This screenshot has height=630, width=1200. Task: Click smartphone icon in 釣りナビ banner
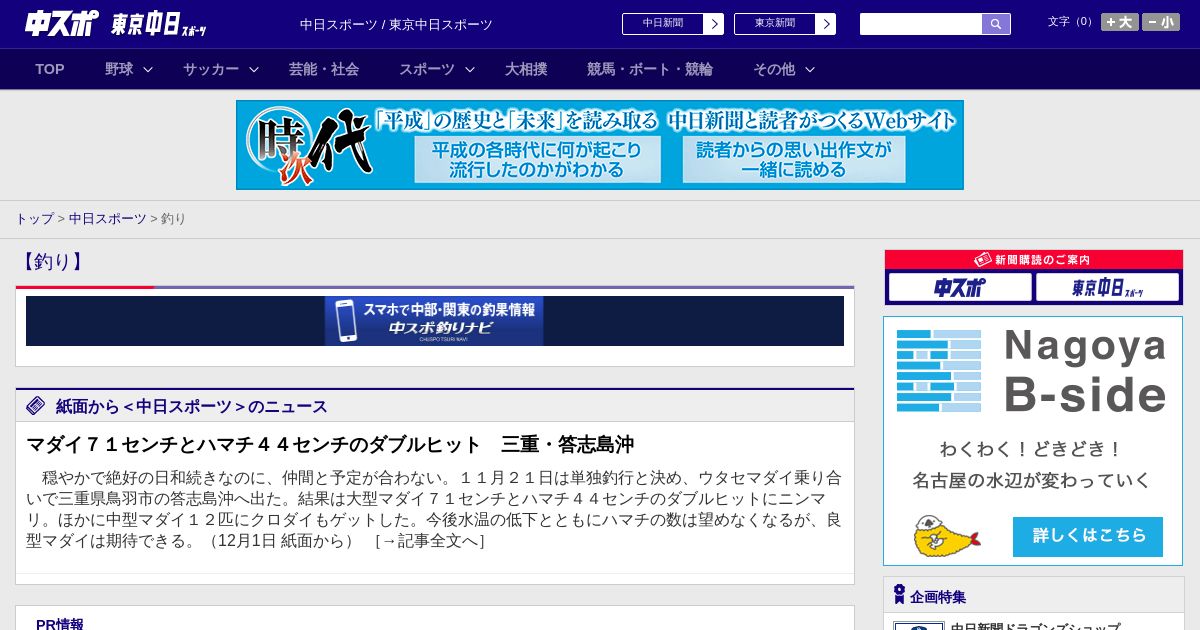pyautogui.click(x=346, y=321)
